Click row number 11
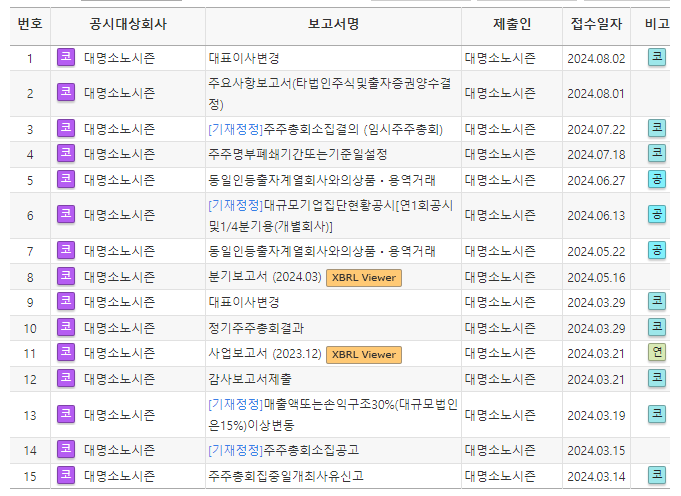This screenshot has width=681, height=496. pos(30,354)
